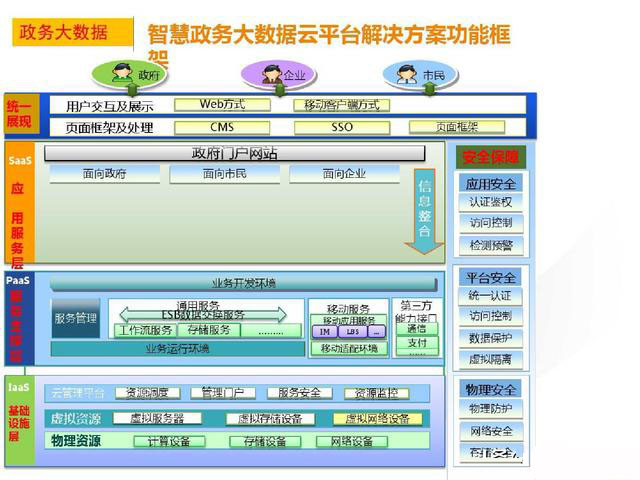Select 数据保护 under 平台安全

coord(490,338)
